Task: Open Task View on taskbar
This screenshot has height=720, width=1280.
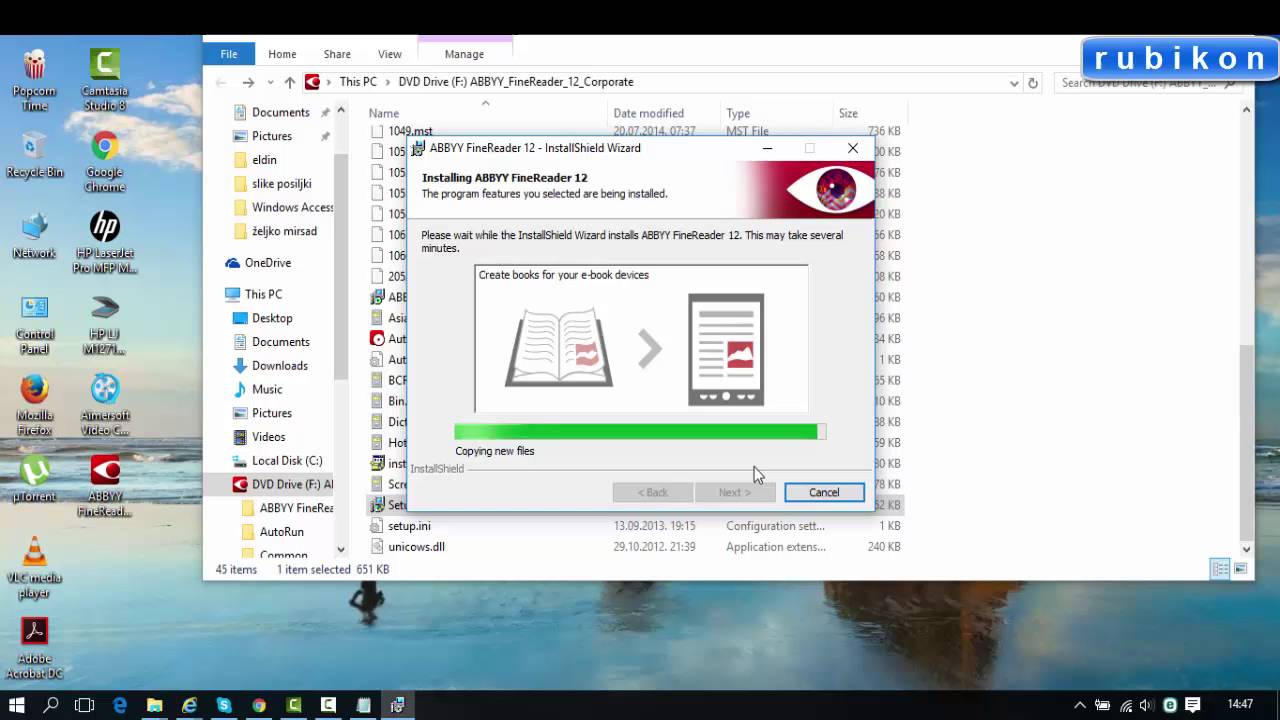Action: coord(85,705)
